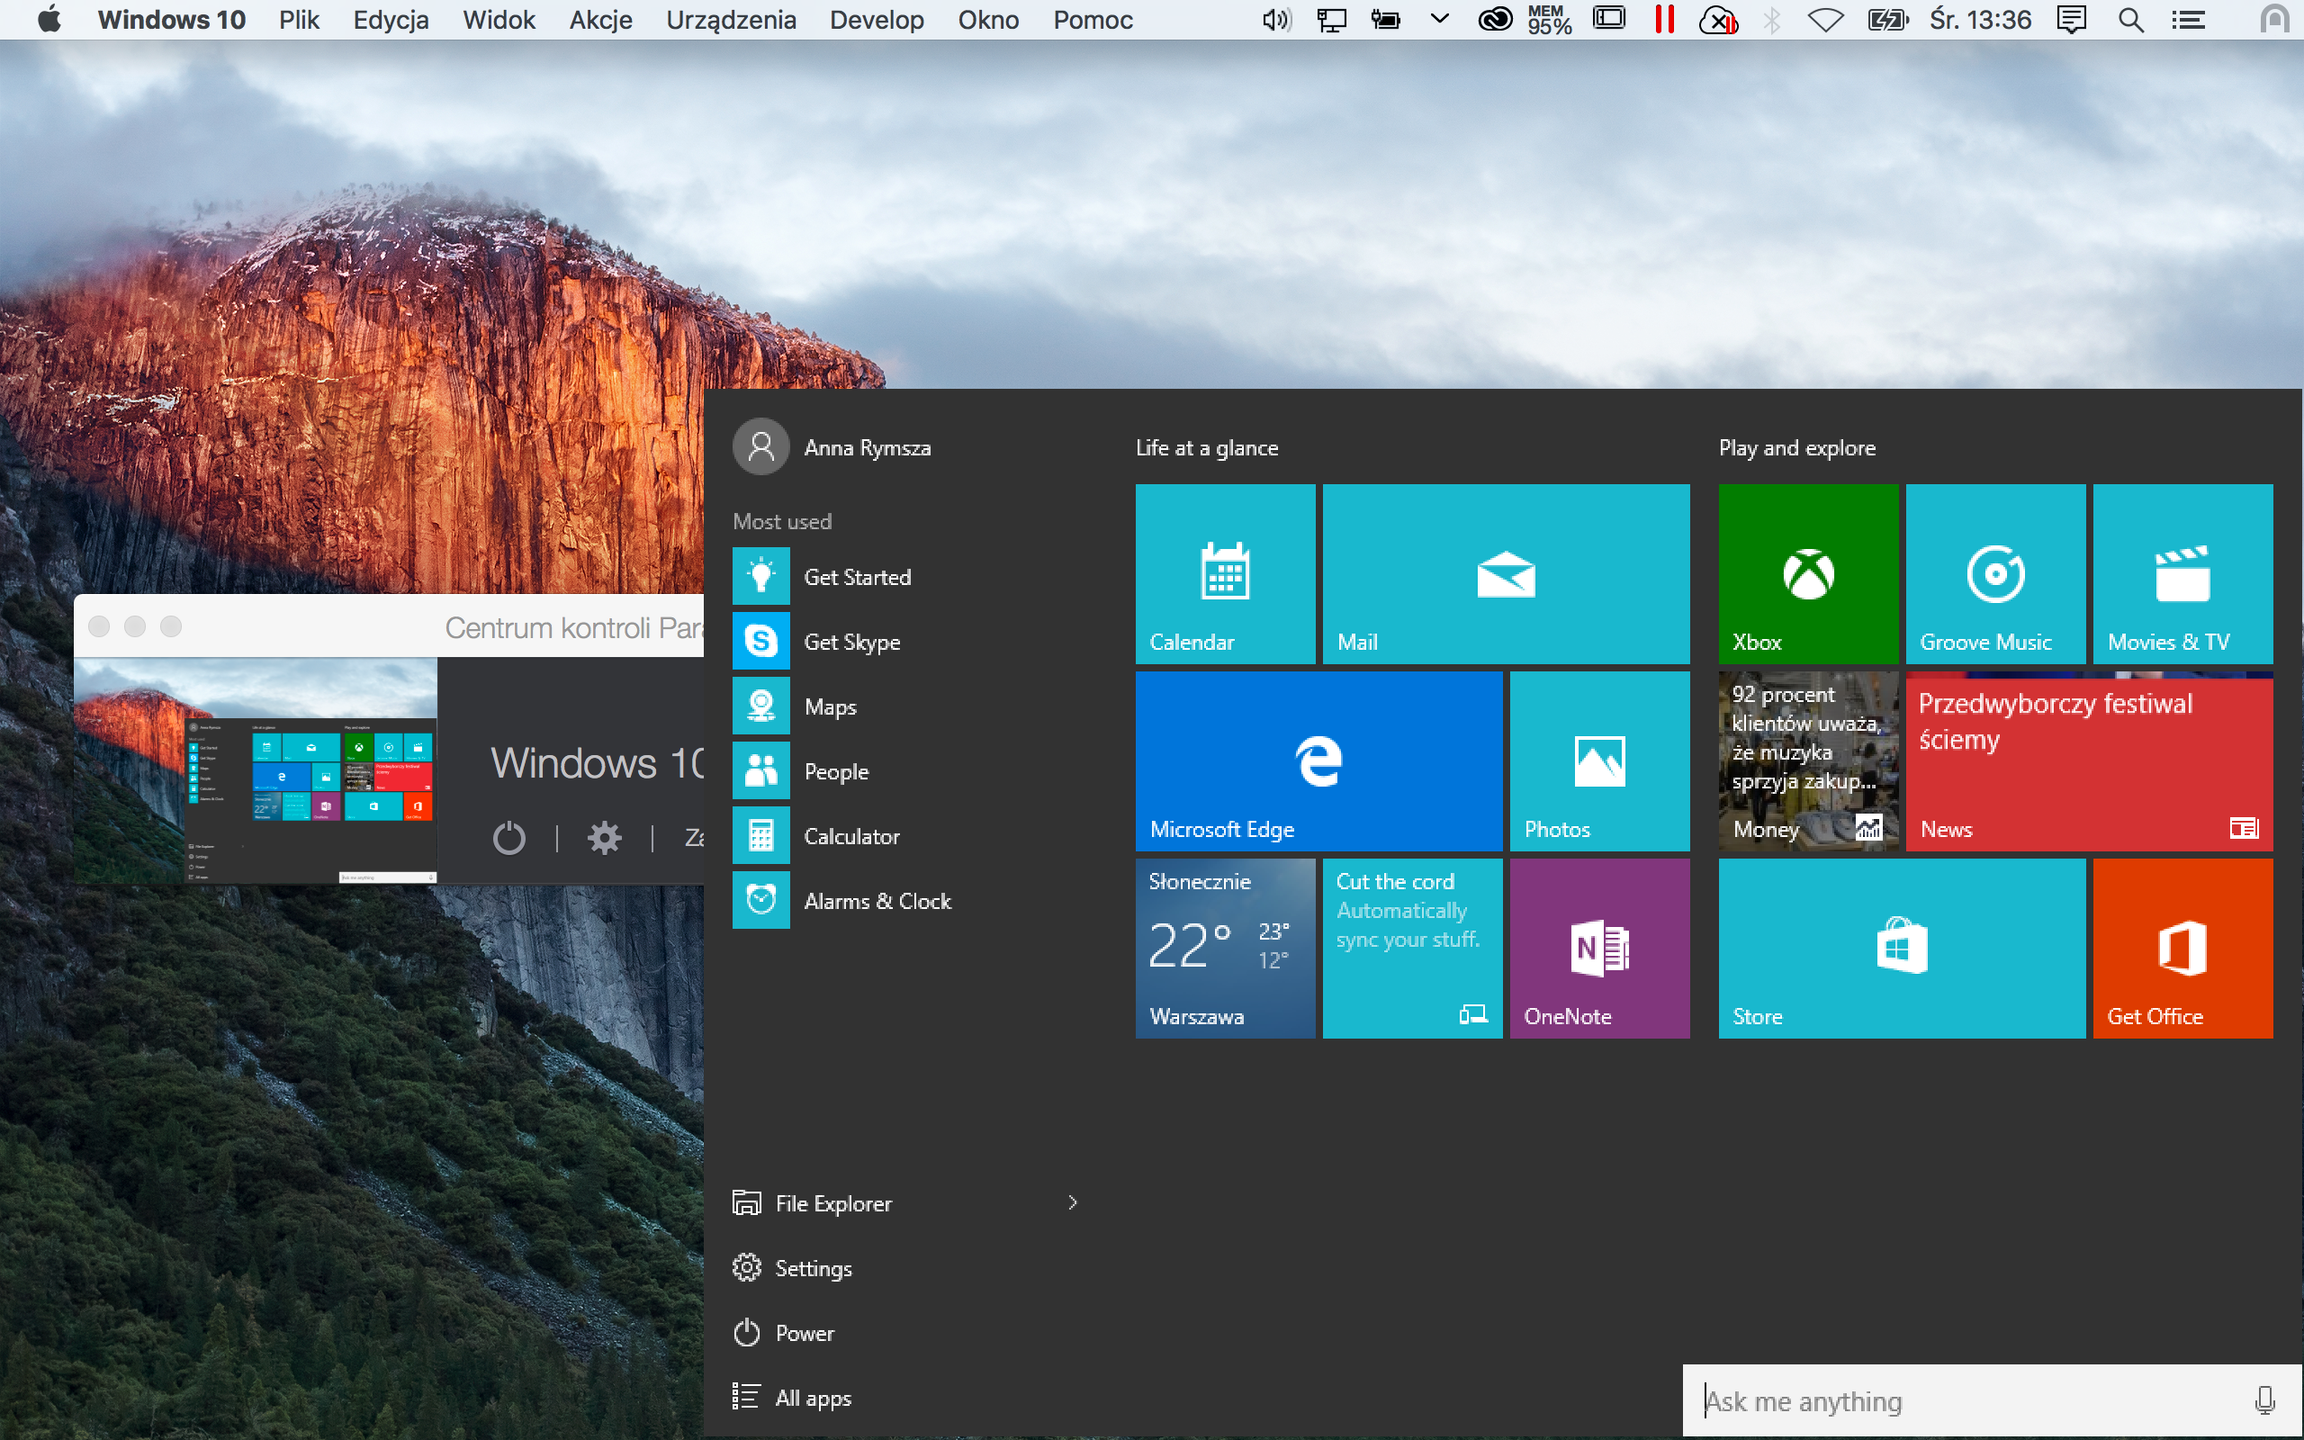Click the Windows 10 VM thumbnail preview

pyautogui.click(x=255, y=770)
